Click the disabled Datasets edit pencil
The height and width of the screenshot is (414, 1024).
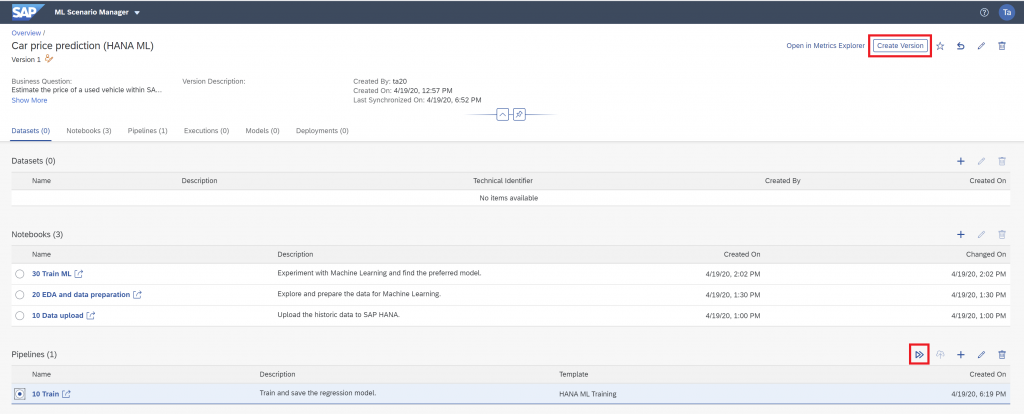[981, 161]
